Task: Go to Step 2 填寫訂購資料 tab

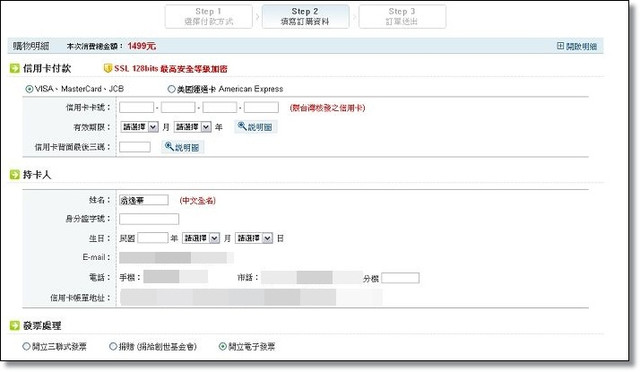Action: (x=305, y=16)
